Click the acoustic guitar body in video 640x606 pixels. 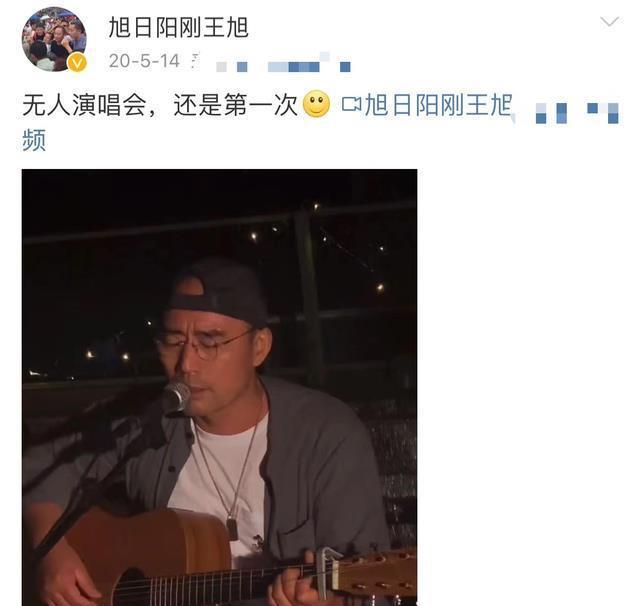click(x=135, y=558)
